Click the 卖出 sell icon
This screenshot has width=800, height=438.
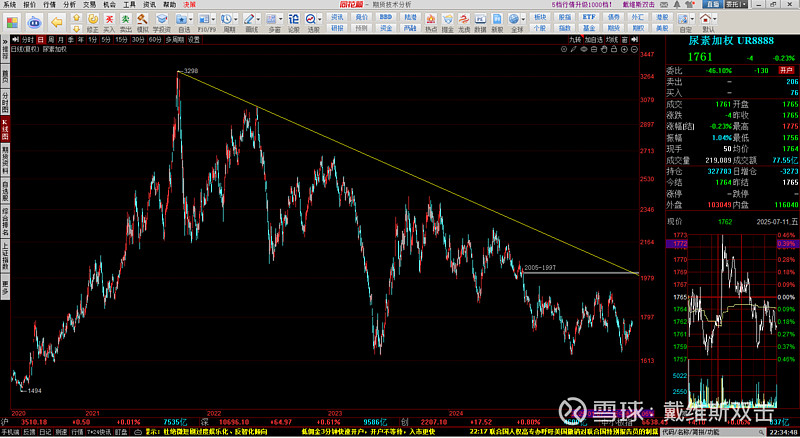(x=126, y=19)
